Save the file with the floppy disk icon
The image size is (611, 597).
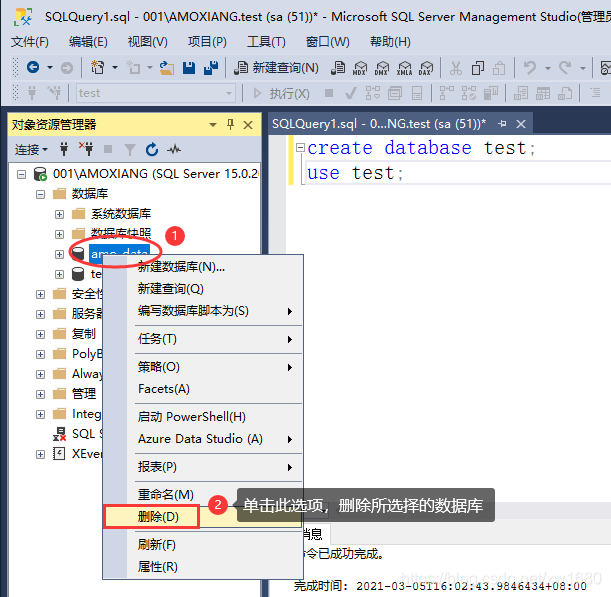tap(188, 68)
